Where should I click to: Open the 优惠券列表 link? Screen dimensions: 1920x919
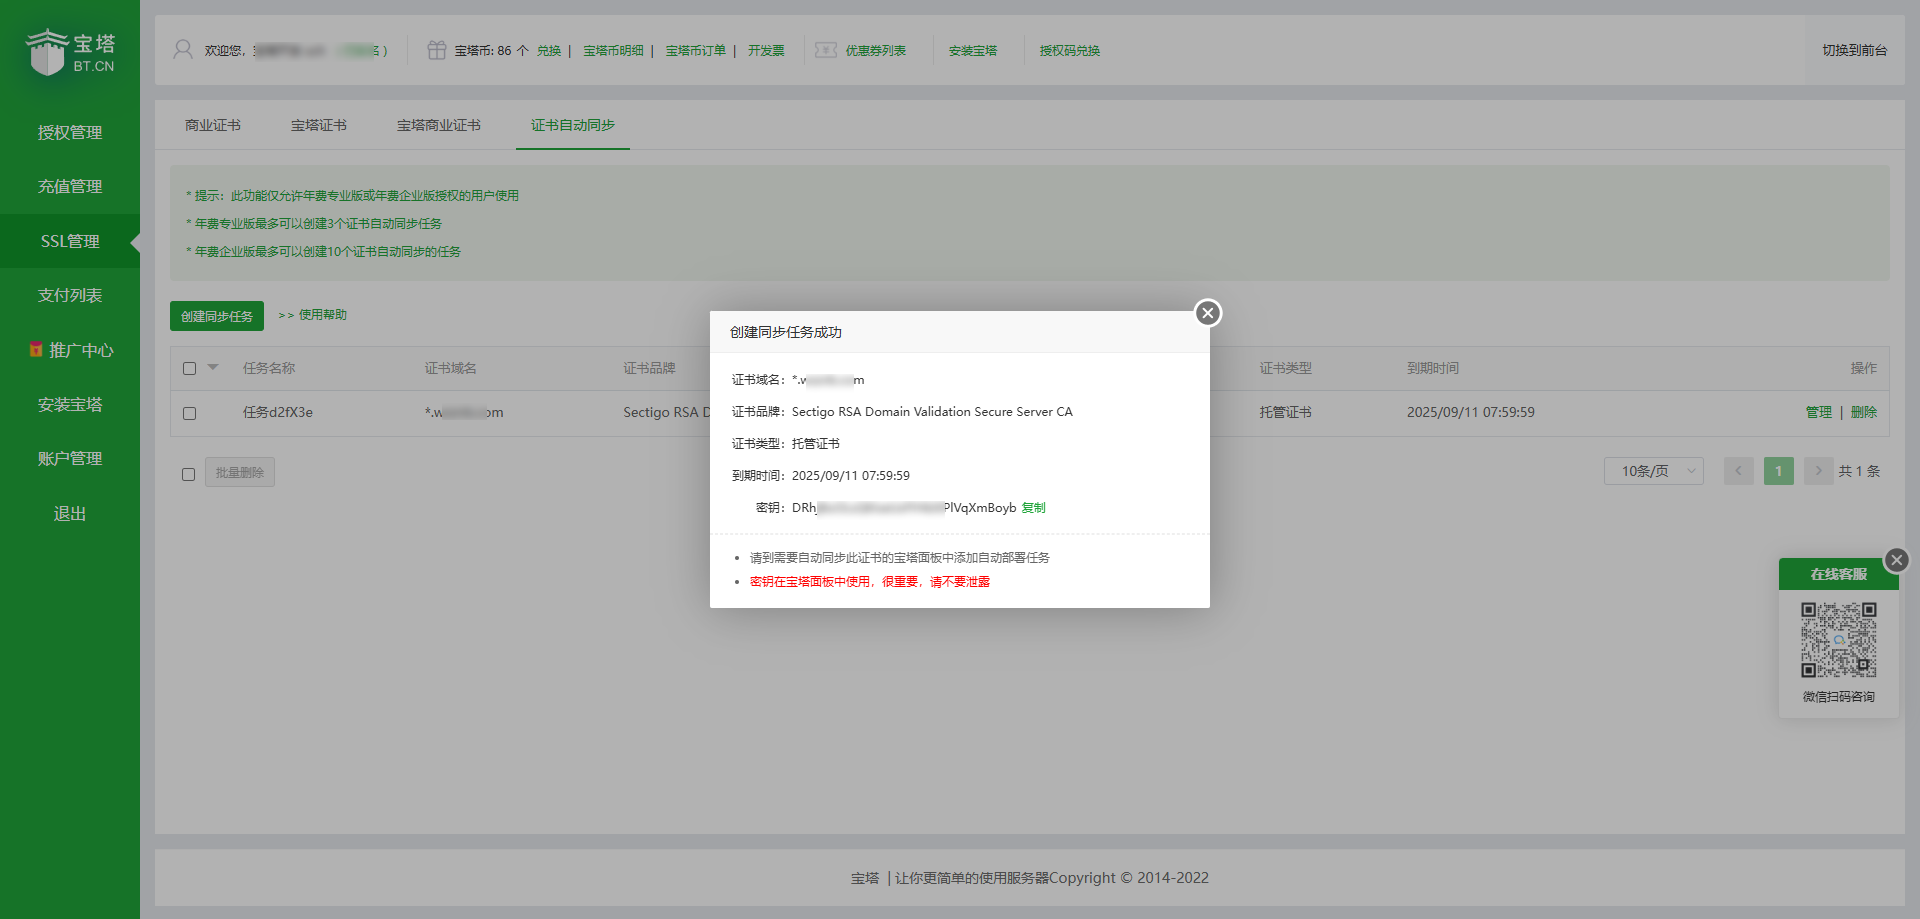coord(876,50)
